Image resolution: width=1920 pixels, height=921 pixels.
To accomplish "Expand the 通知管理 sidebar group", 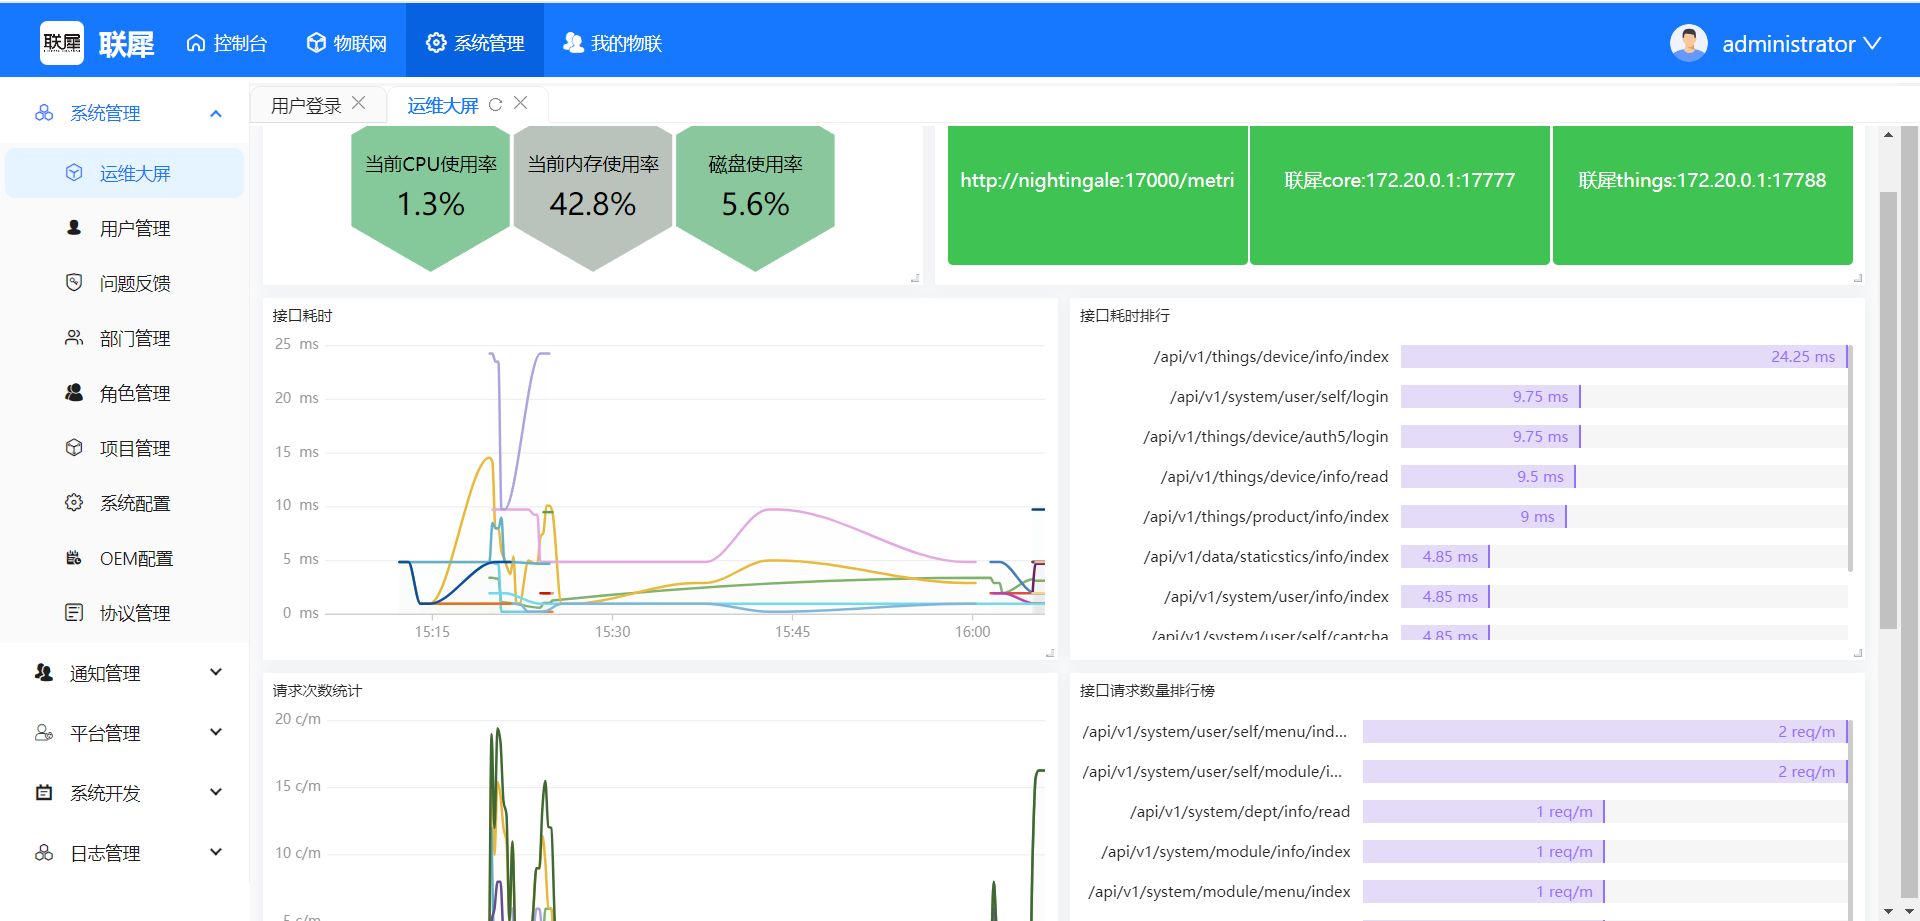I will coord(215,673).
